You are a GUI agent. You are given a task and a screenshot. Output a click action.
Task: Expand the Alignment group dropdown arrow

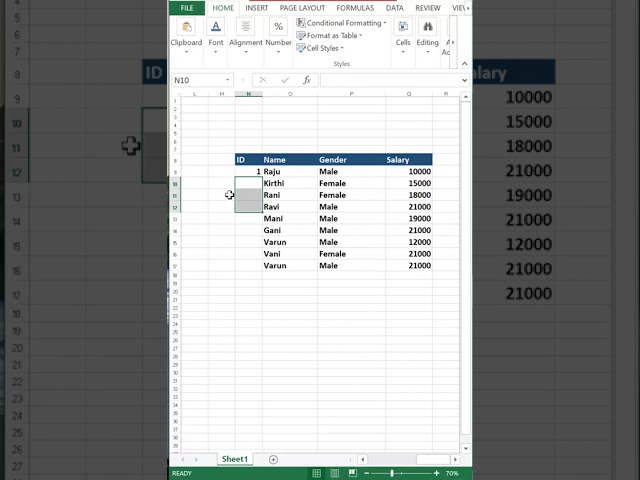pos(246,52)
